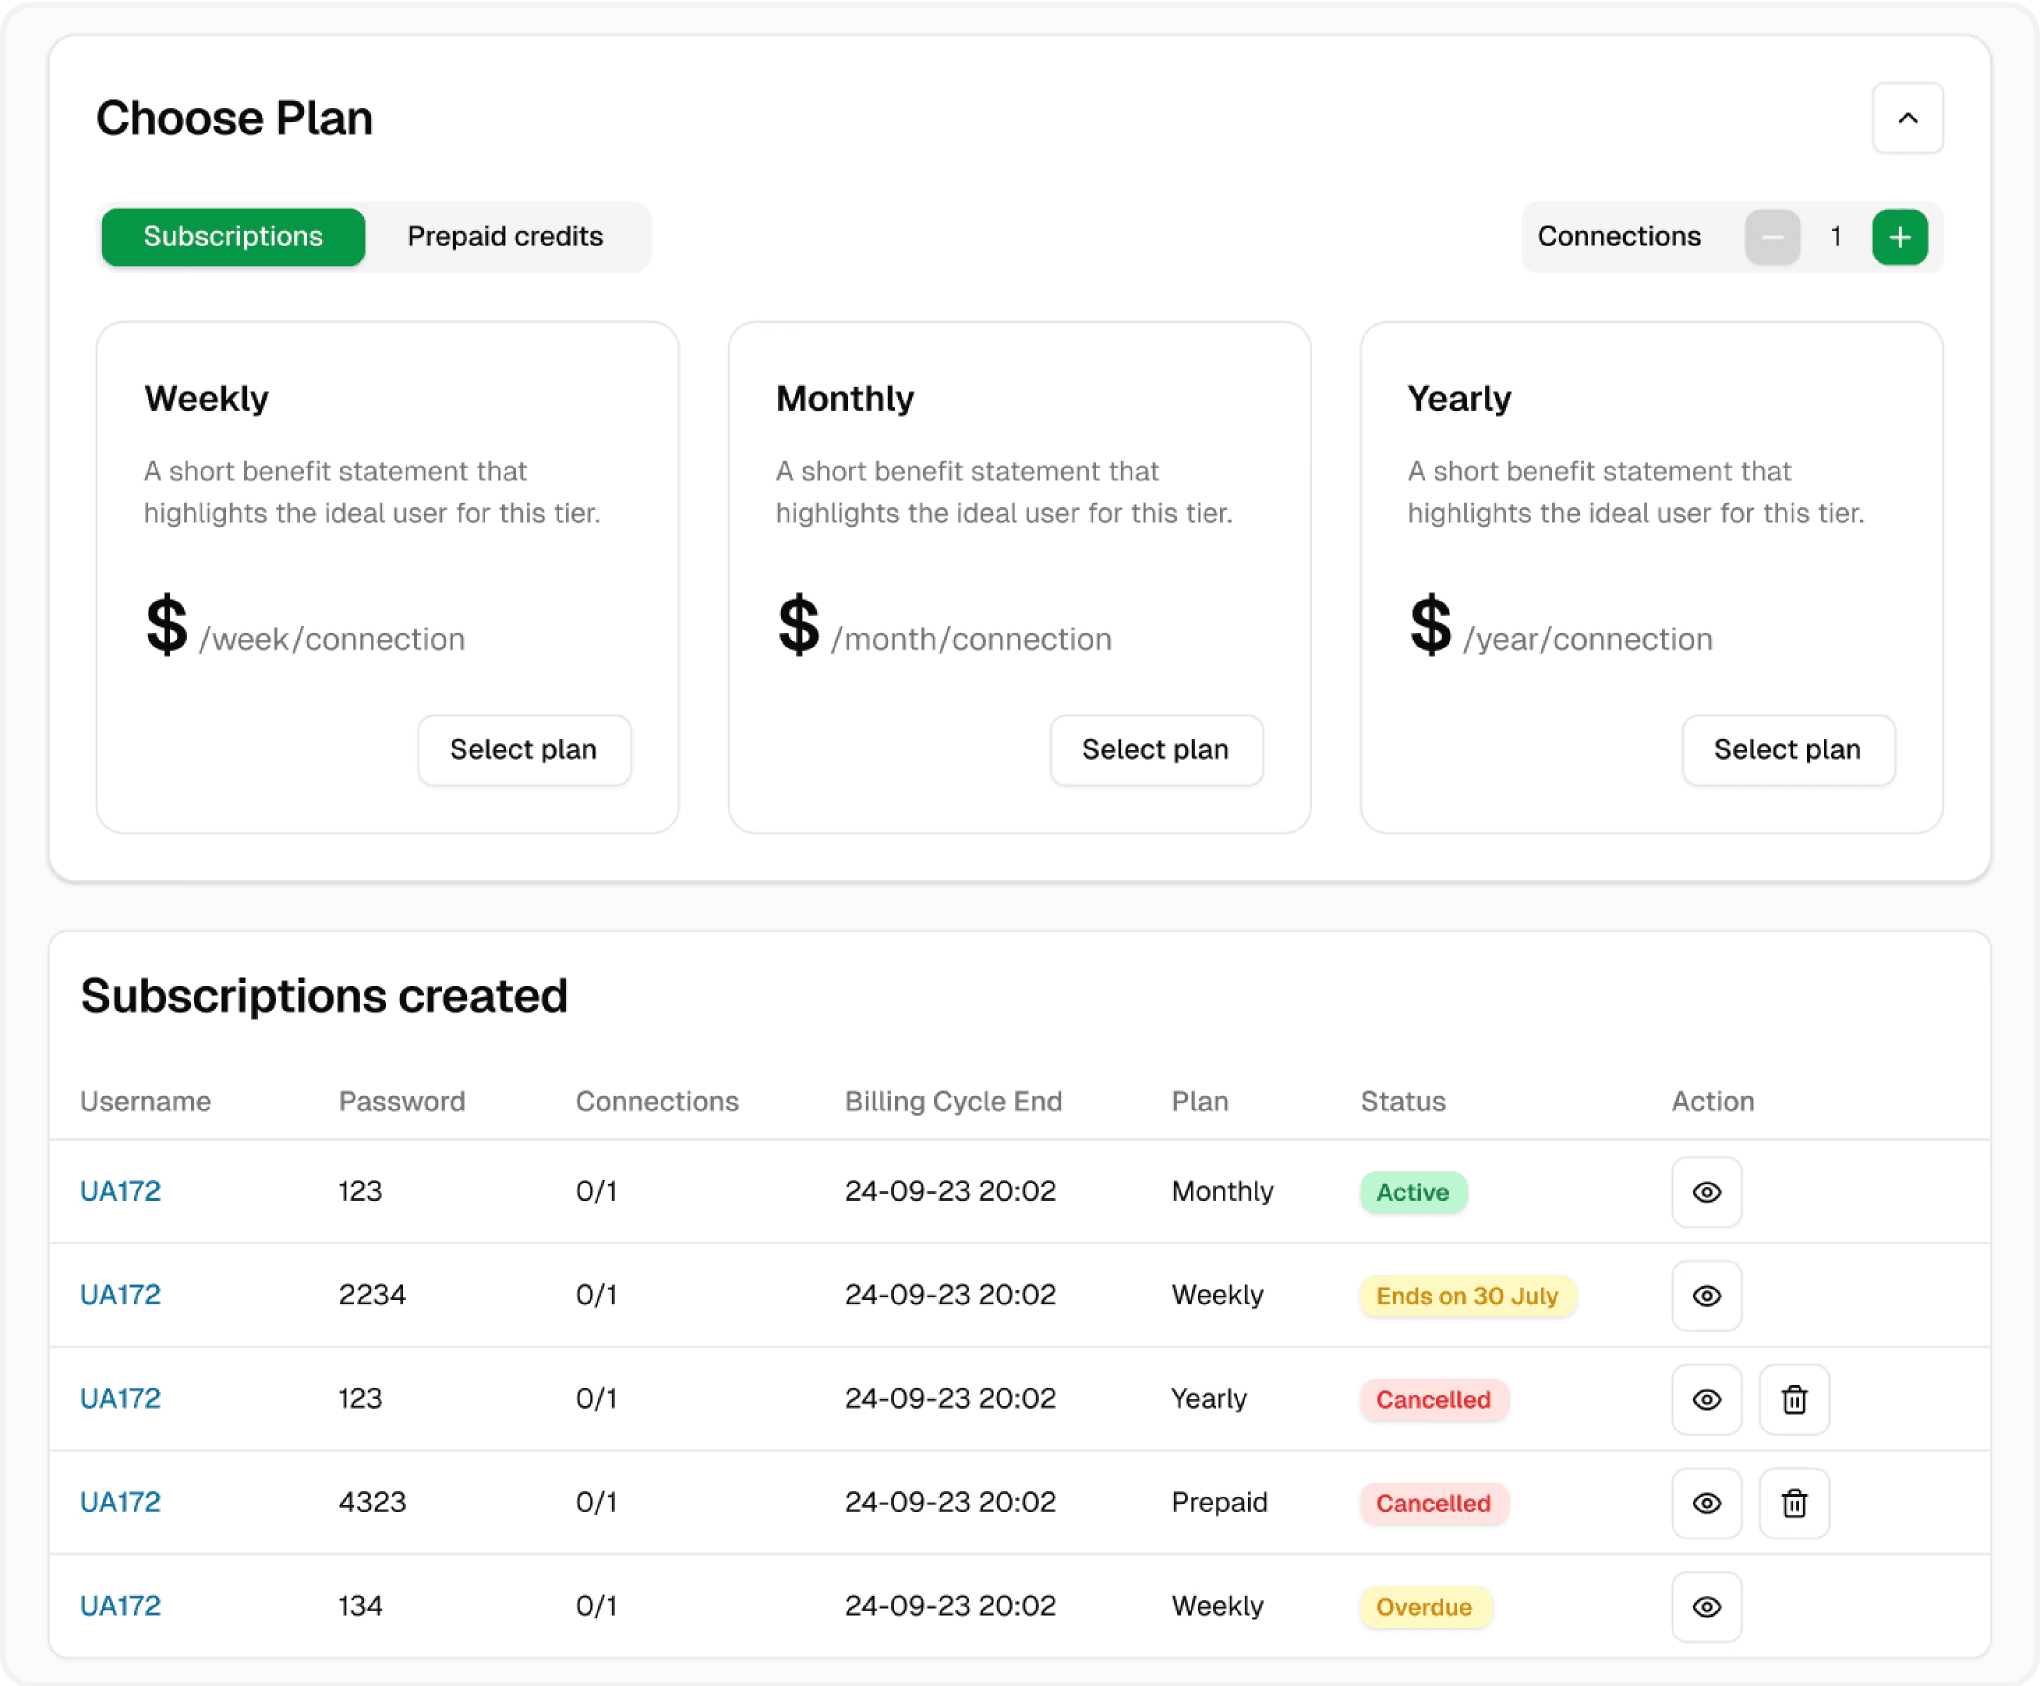Viewport: 2040px width, 1686px height.
Task: Click the Active status badge
Action: (1412, 1192)
